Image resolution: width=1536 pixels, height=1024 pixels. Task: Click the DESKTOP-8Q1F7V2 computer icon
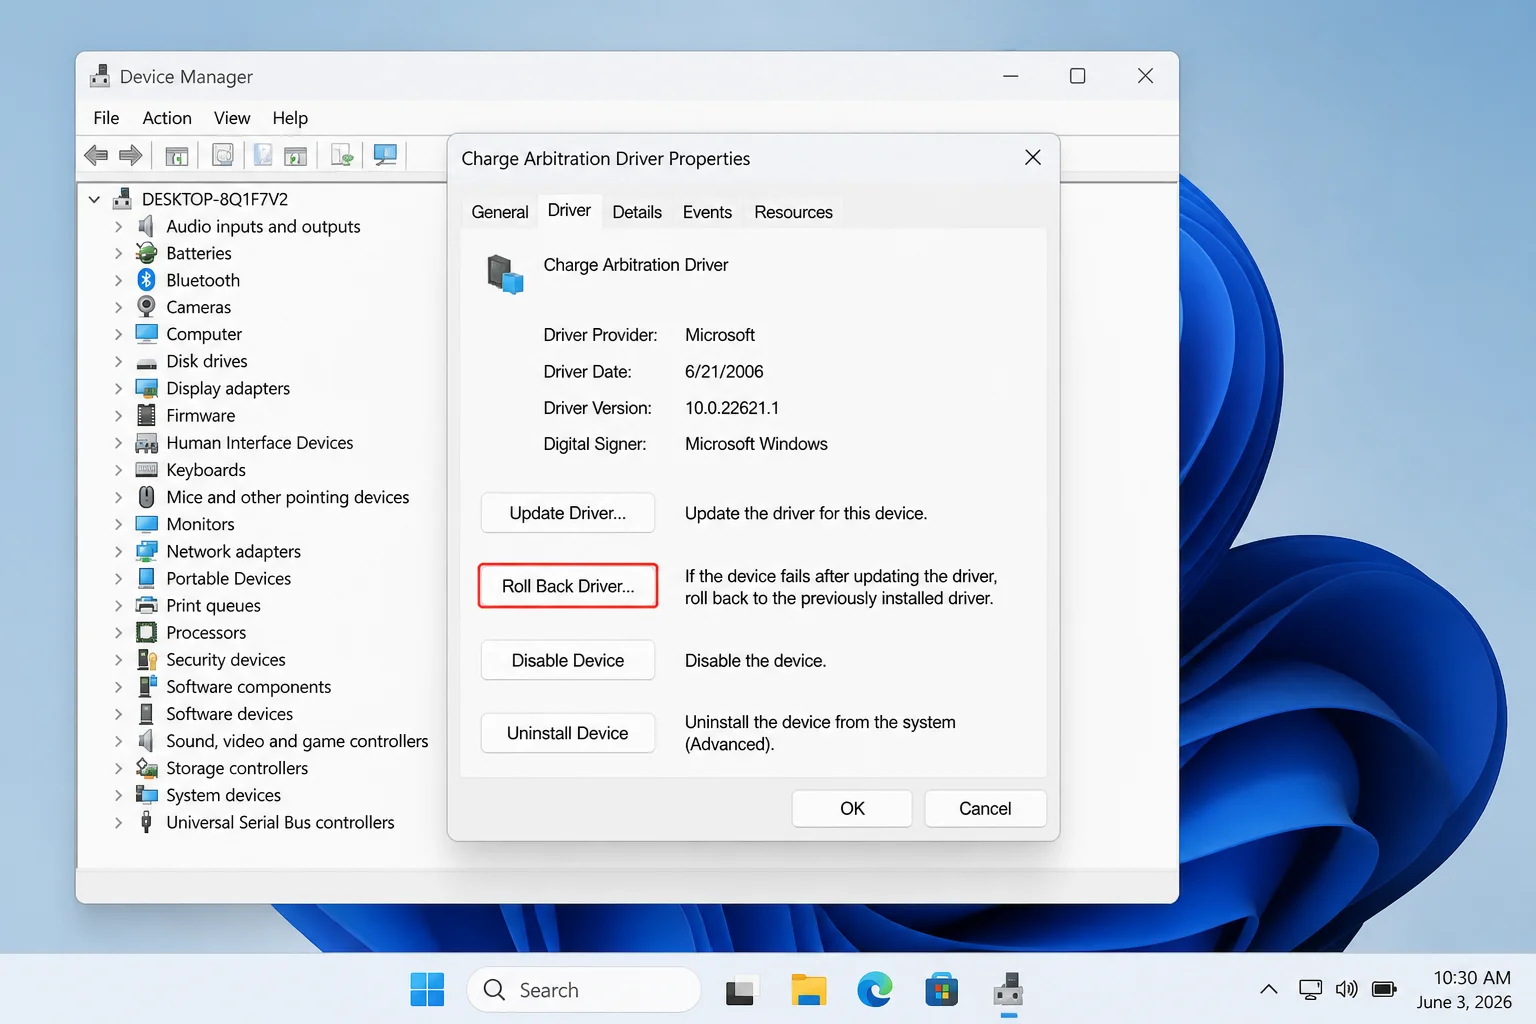coord(122,198)
